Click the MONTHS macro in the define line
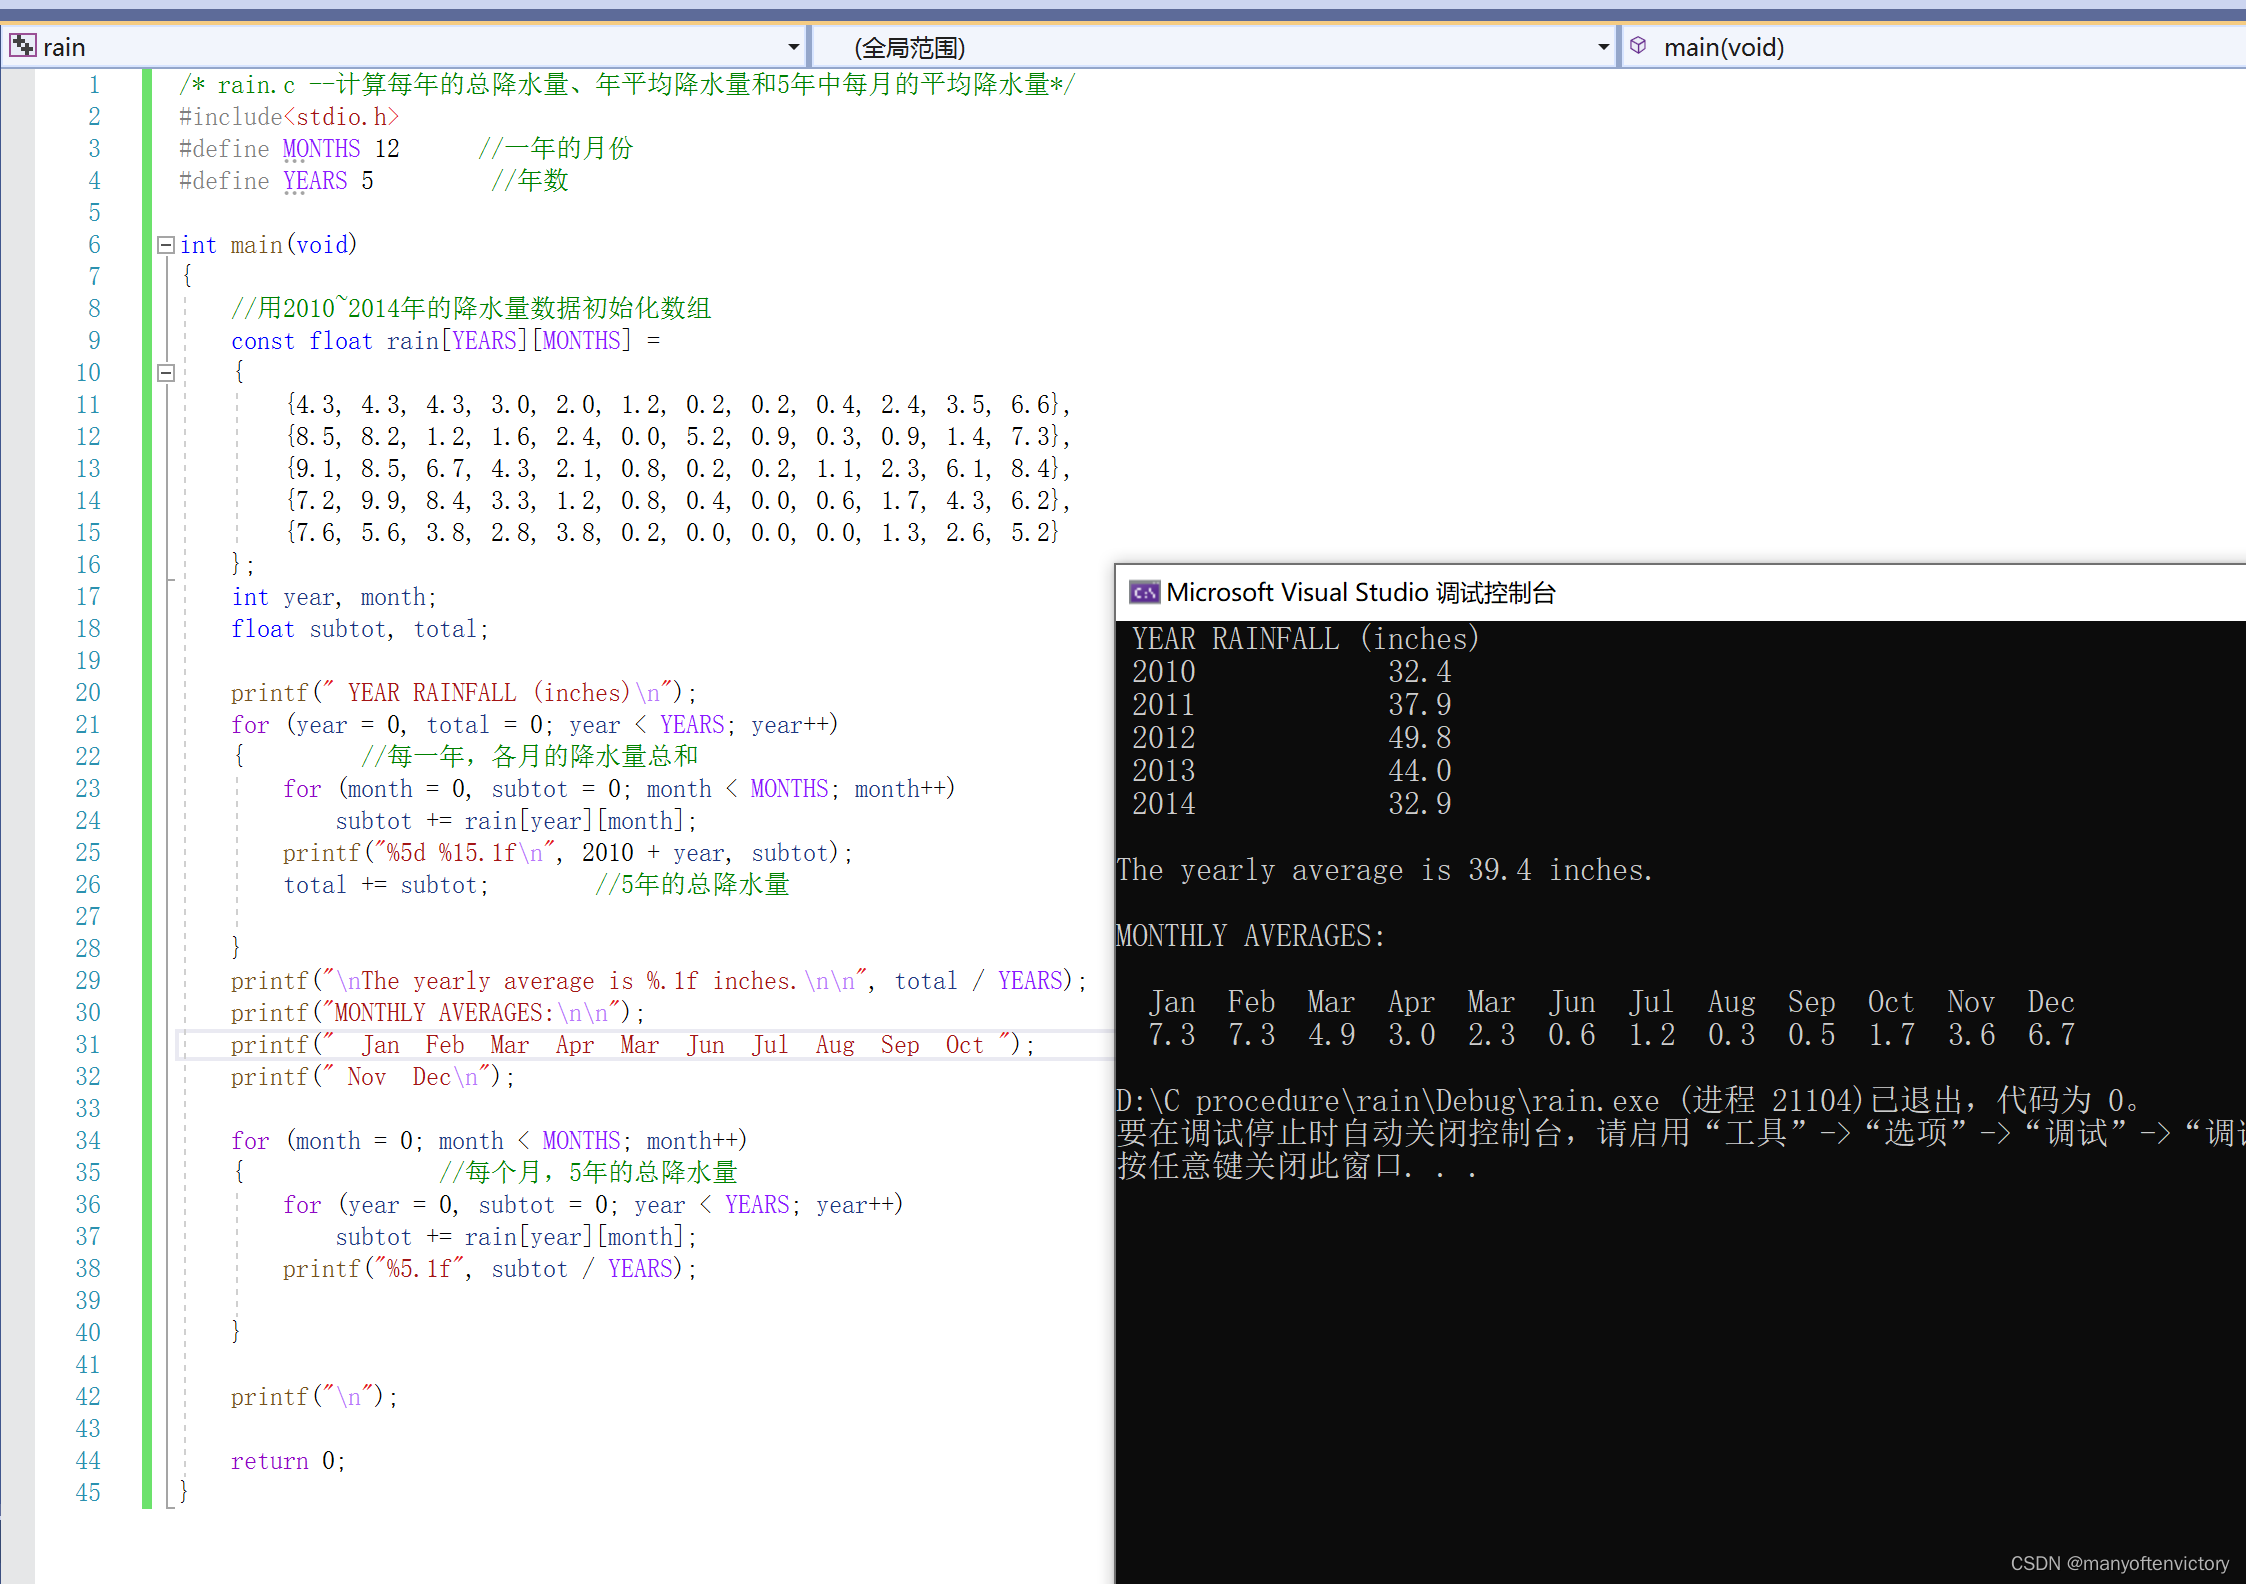This screenshot has width=2246, height=1584. pyautogui.click(x=321, y=149)
